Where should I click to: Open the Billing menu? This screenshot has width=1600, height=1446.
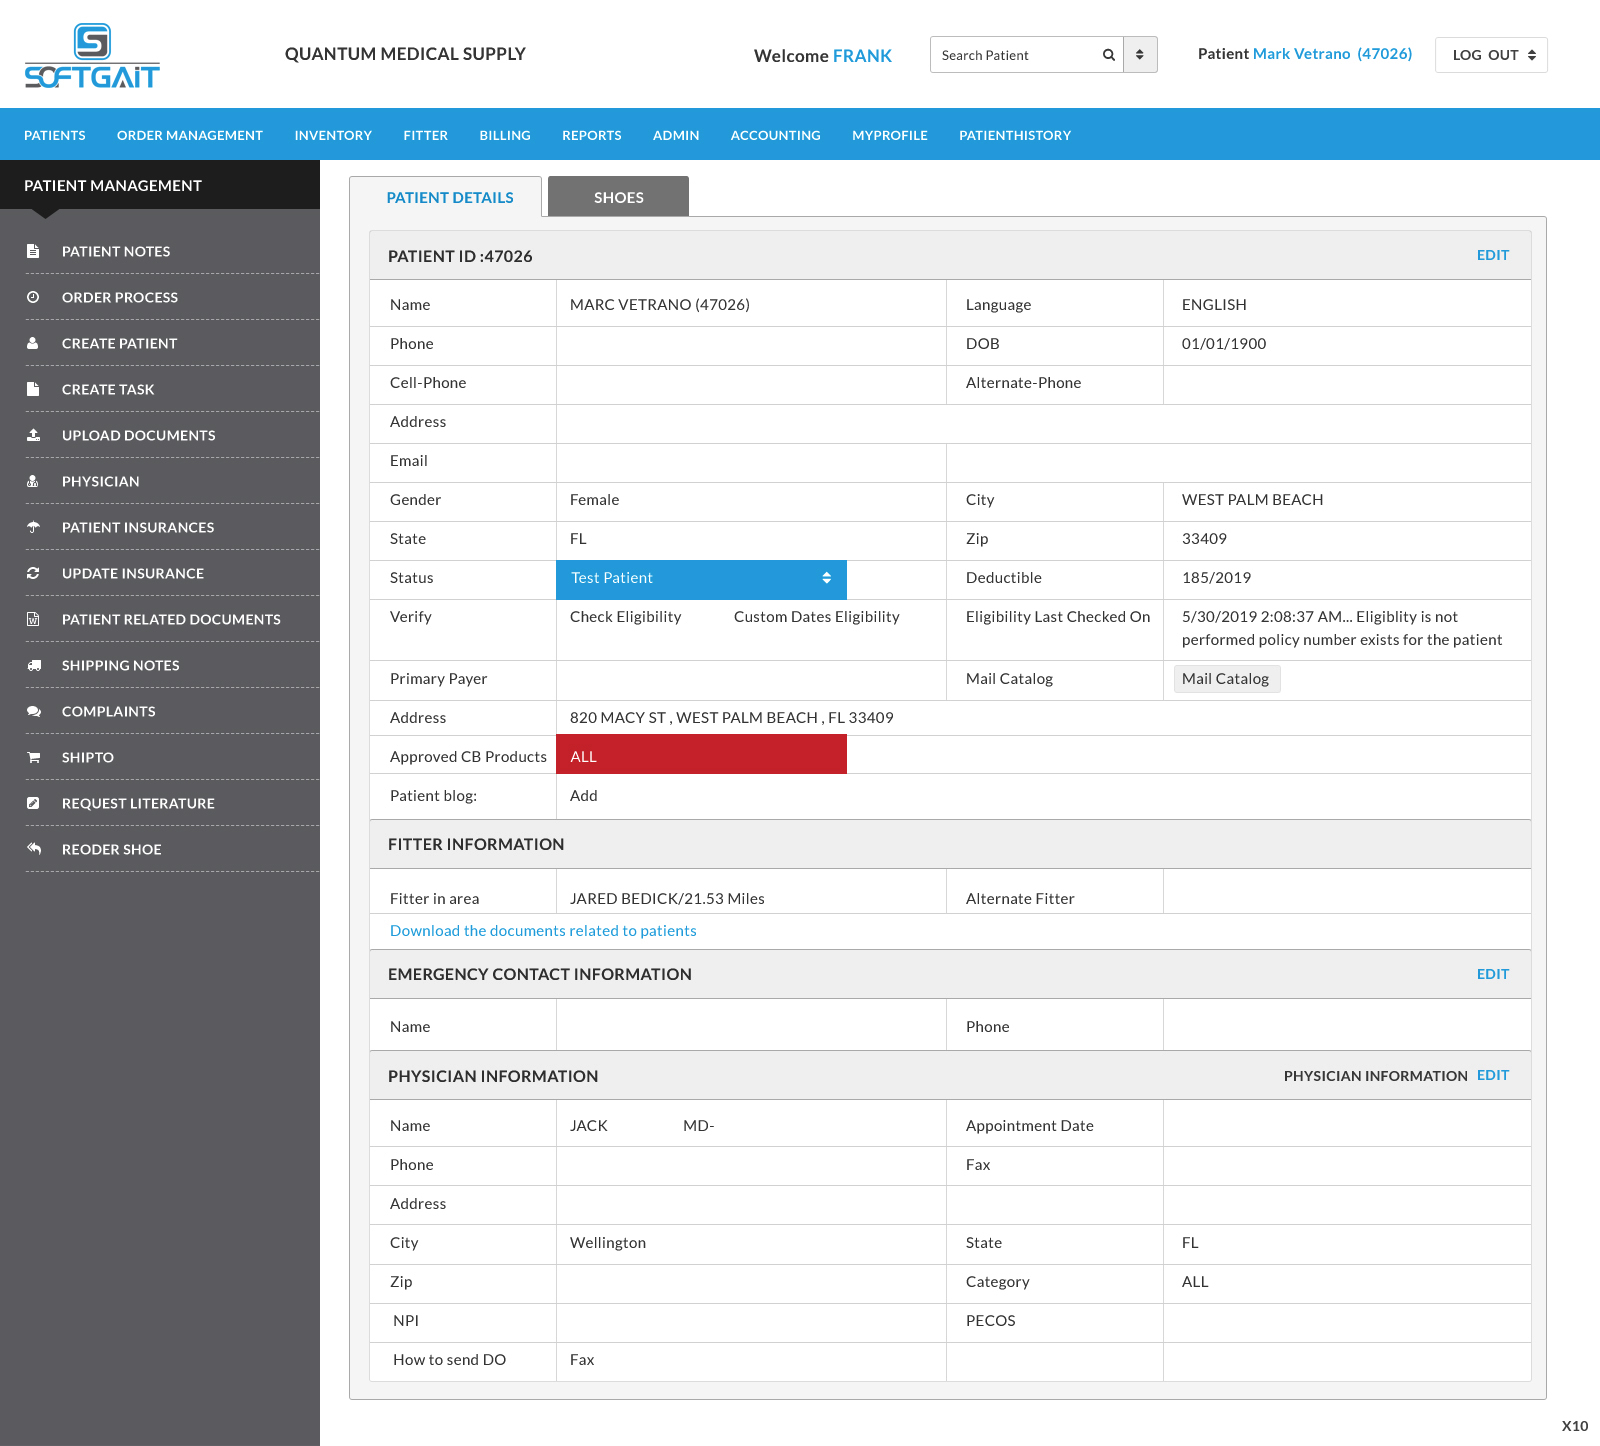click(504, 135)
